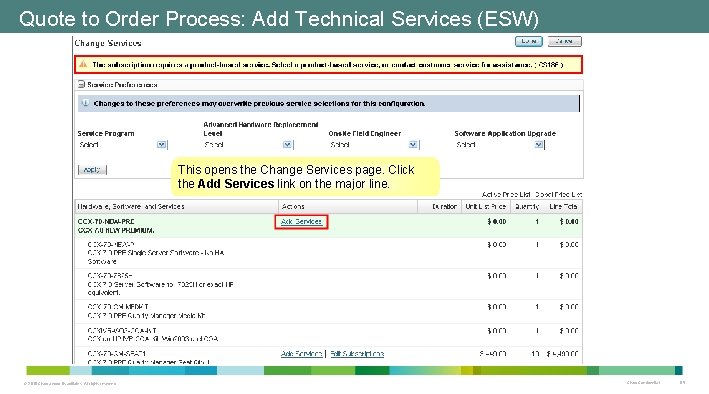Click Add Services link in CCX-70-QM-SEAT1 row
This screenshot has height=394, width=709.
(x=301, y=354)
